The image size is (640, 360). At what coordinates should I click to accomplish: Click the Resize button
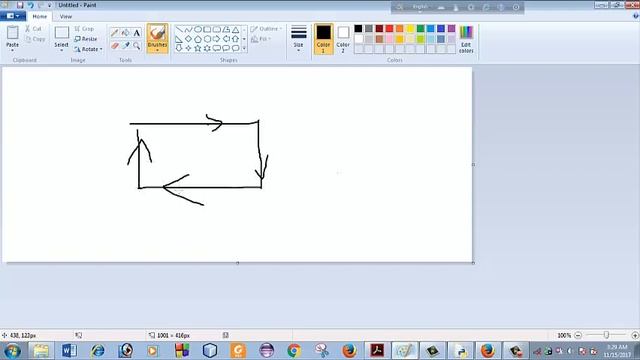click(86, 39)
